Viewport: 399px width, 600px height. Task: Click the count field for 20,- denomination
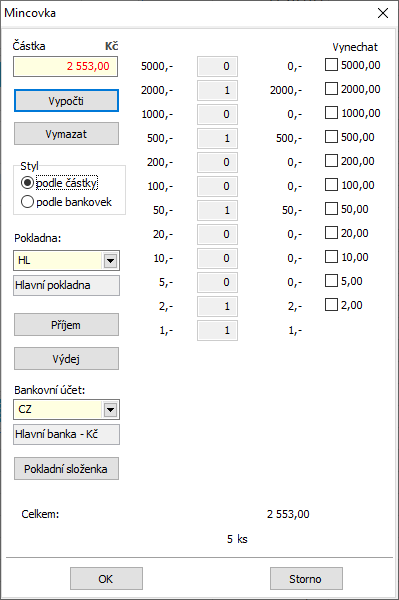pyautogui.click(x=217, y=234)
